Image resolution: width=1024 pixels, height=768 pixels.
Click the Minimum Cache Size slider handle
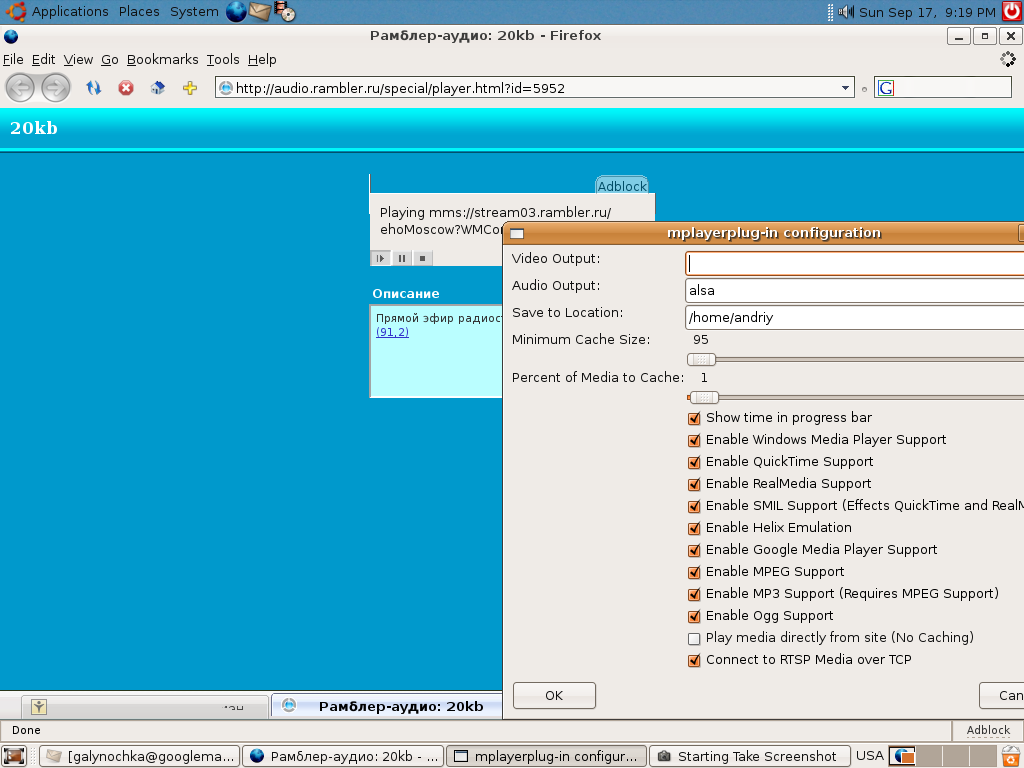tap(701, 359)
